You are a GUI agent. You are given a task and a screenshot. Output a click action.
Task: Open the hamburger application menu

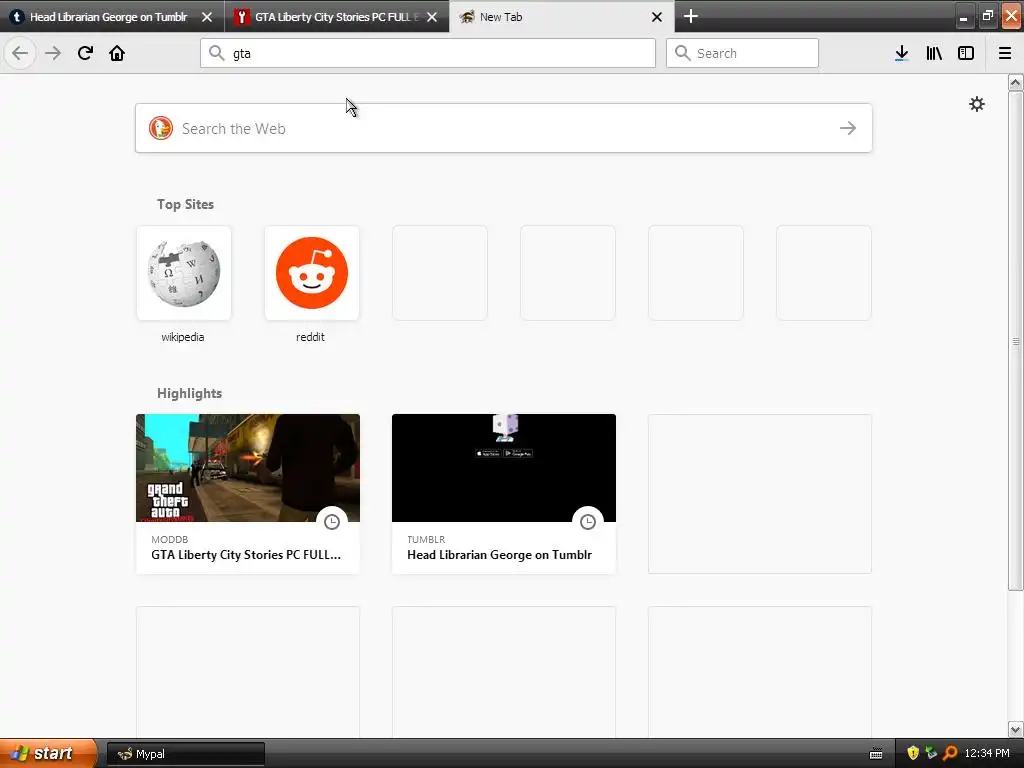(1005, 53)
